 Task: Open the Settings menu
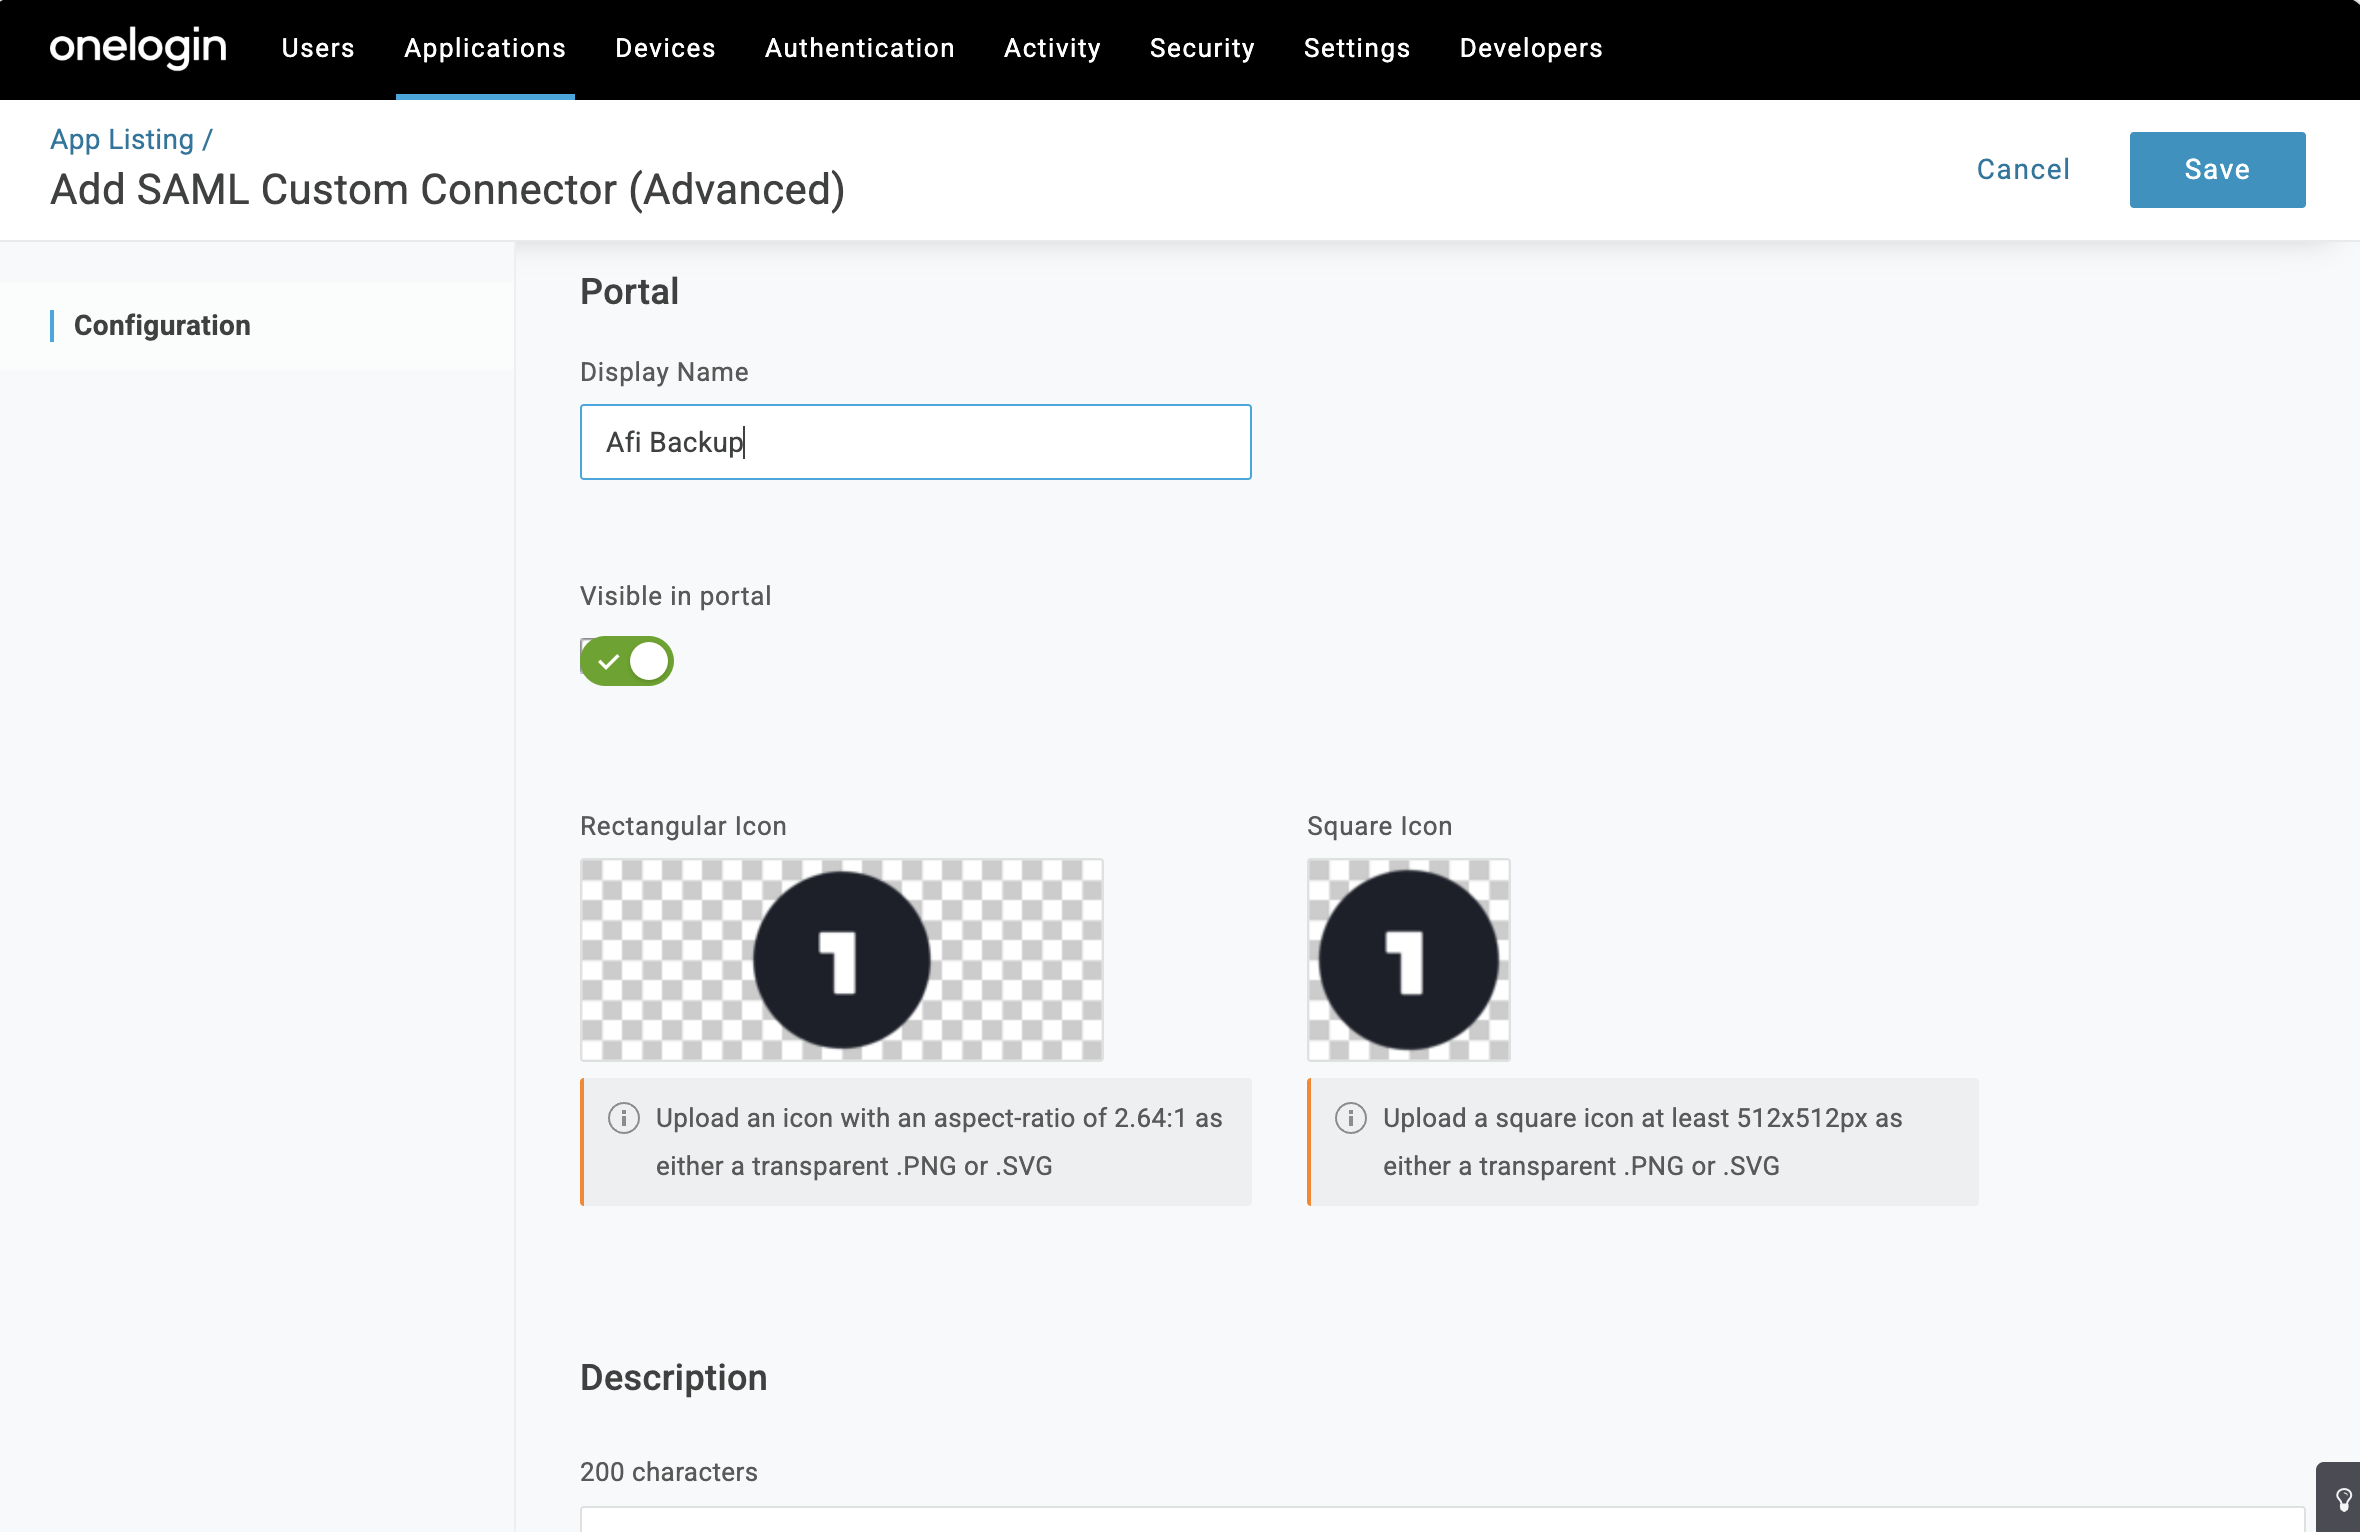[x=1356, y=48]
